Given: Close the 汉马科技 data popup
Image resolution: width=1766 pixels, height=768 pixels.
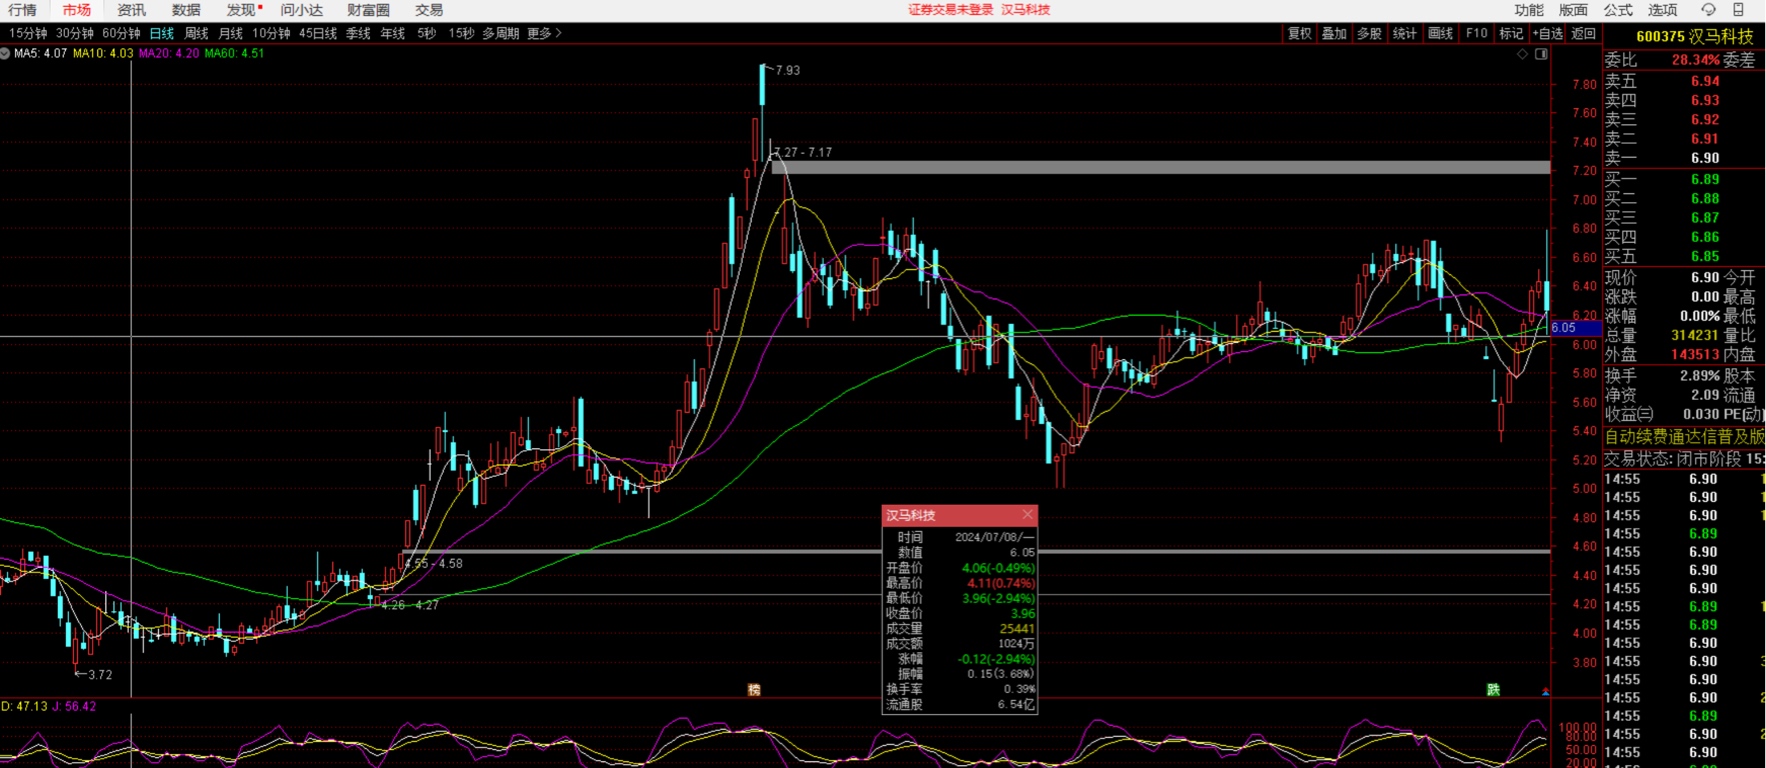Looking at the screenshot, I should tap(1027, 515).
